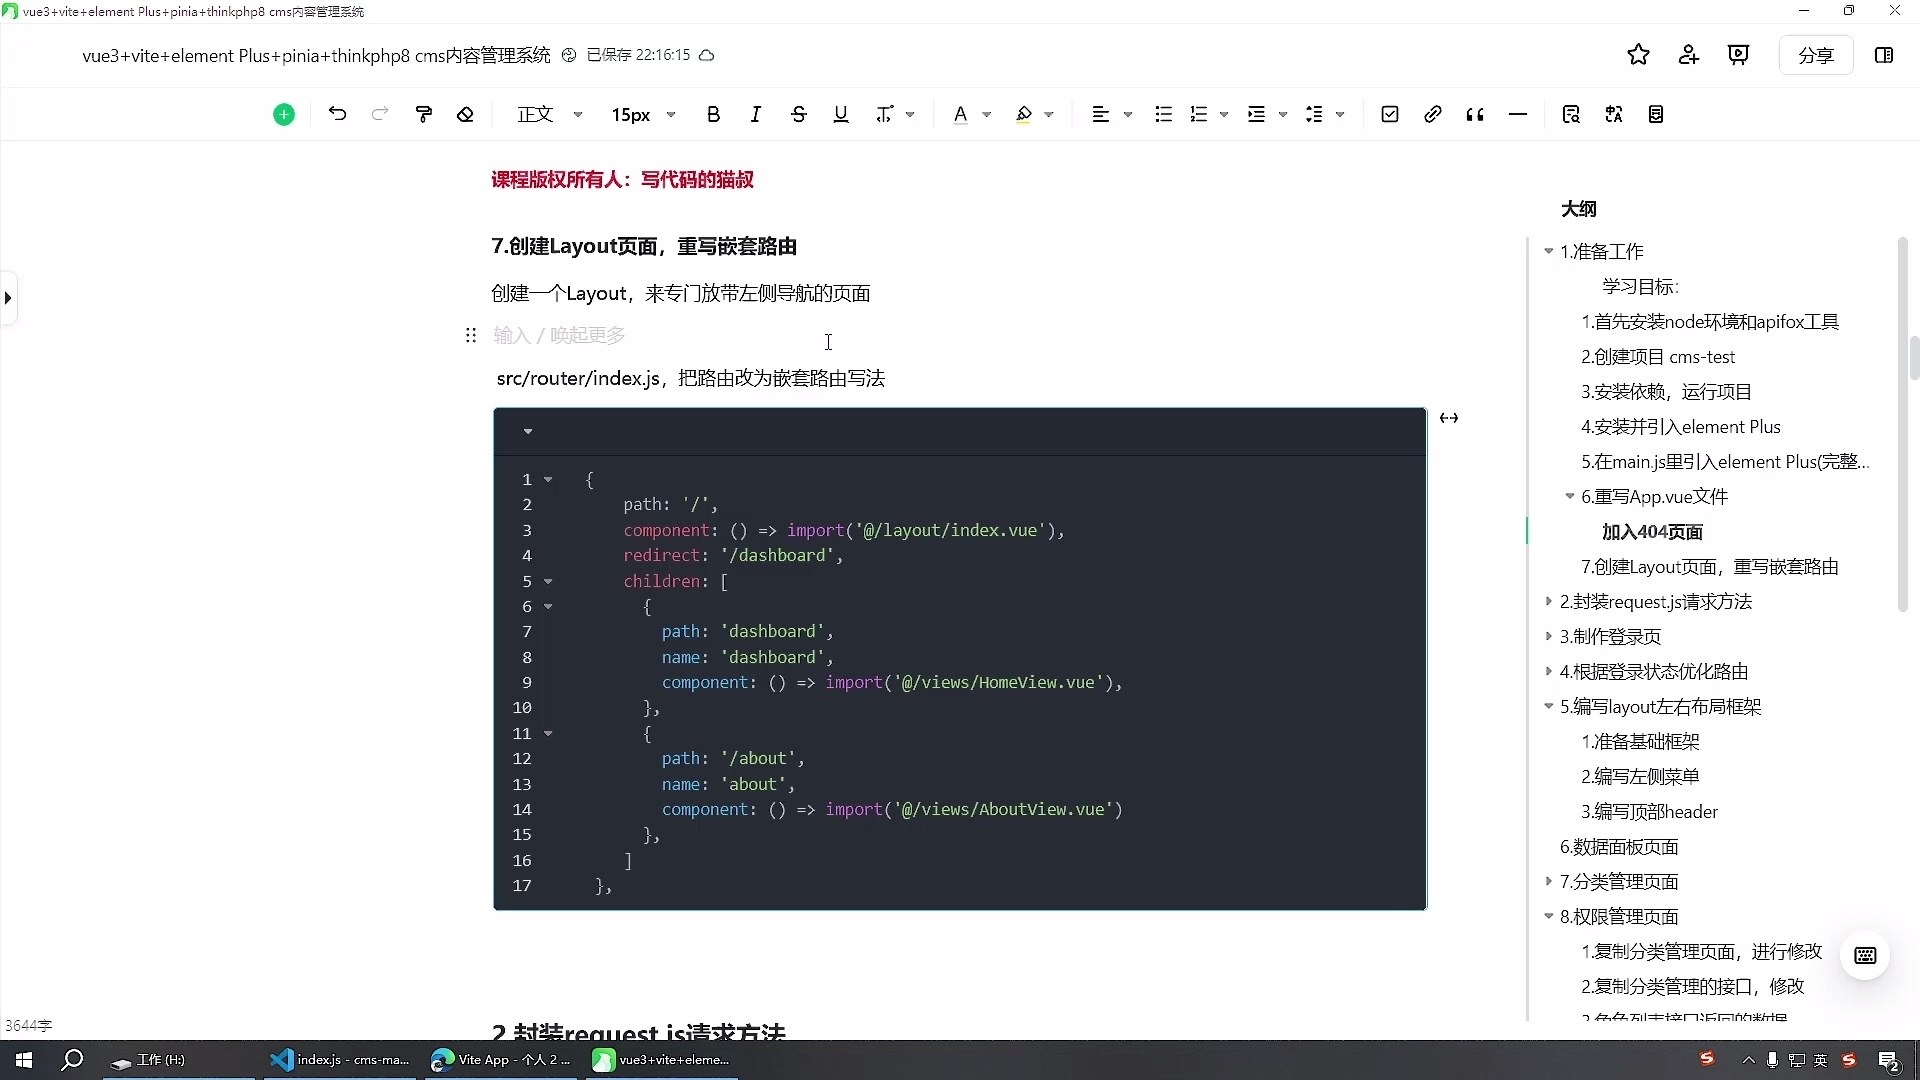
Task: Insert a horizontal divider line
Action: 1518,114
